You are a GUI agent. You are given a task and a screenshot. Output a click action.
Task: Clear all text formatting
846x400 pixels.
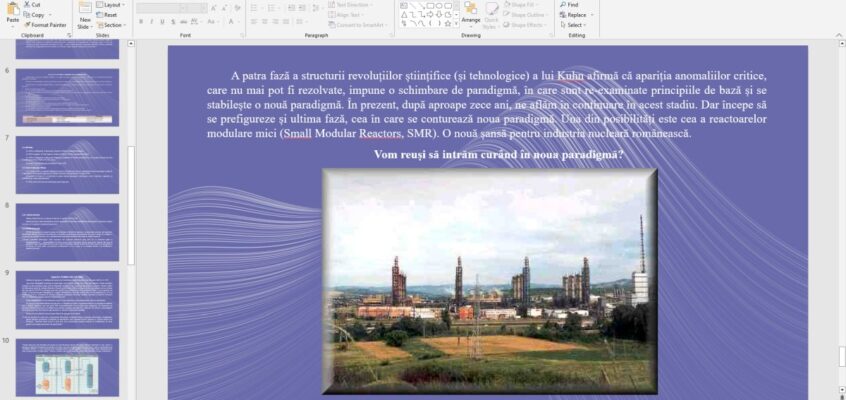click(x=237, y=8)
